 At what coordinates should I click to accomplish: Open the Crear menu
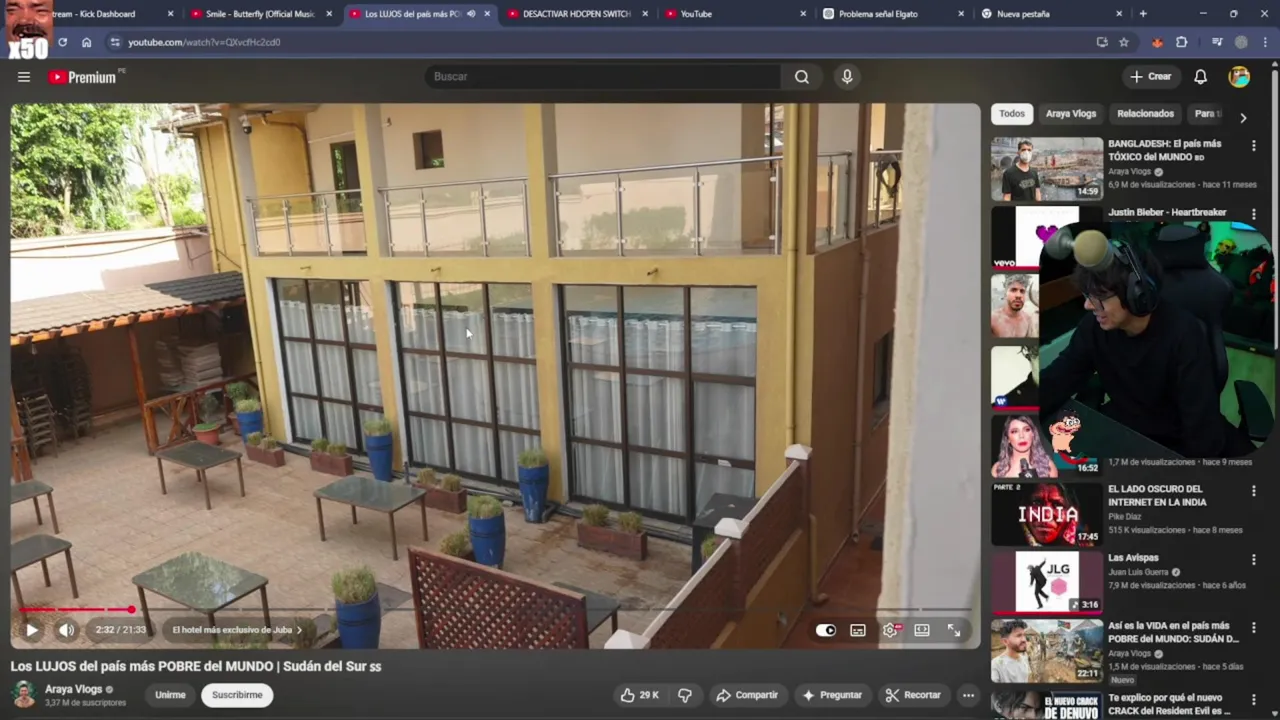coord(1150,77)
